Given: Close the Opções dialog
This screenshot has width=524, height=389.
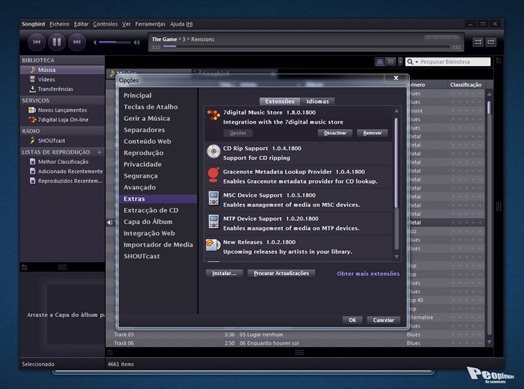Looking at the screenshot, I should pyautogui.click(x=396, y=78).
